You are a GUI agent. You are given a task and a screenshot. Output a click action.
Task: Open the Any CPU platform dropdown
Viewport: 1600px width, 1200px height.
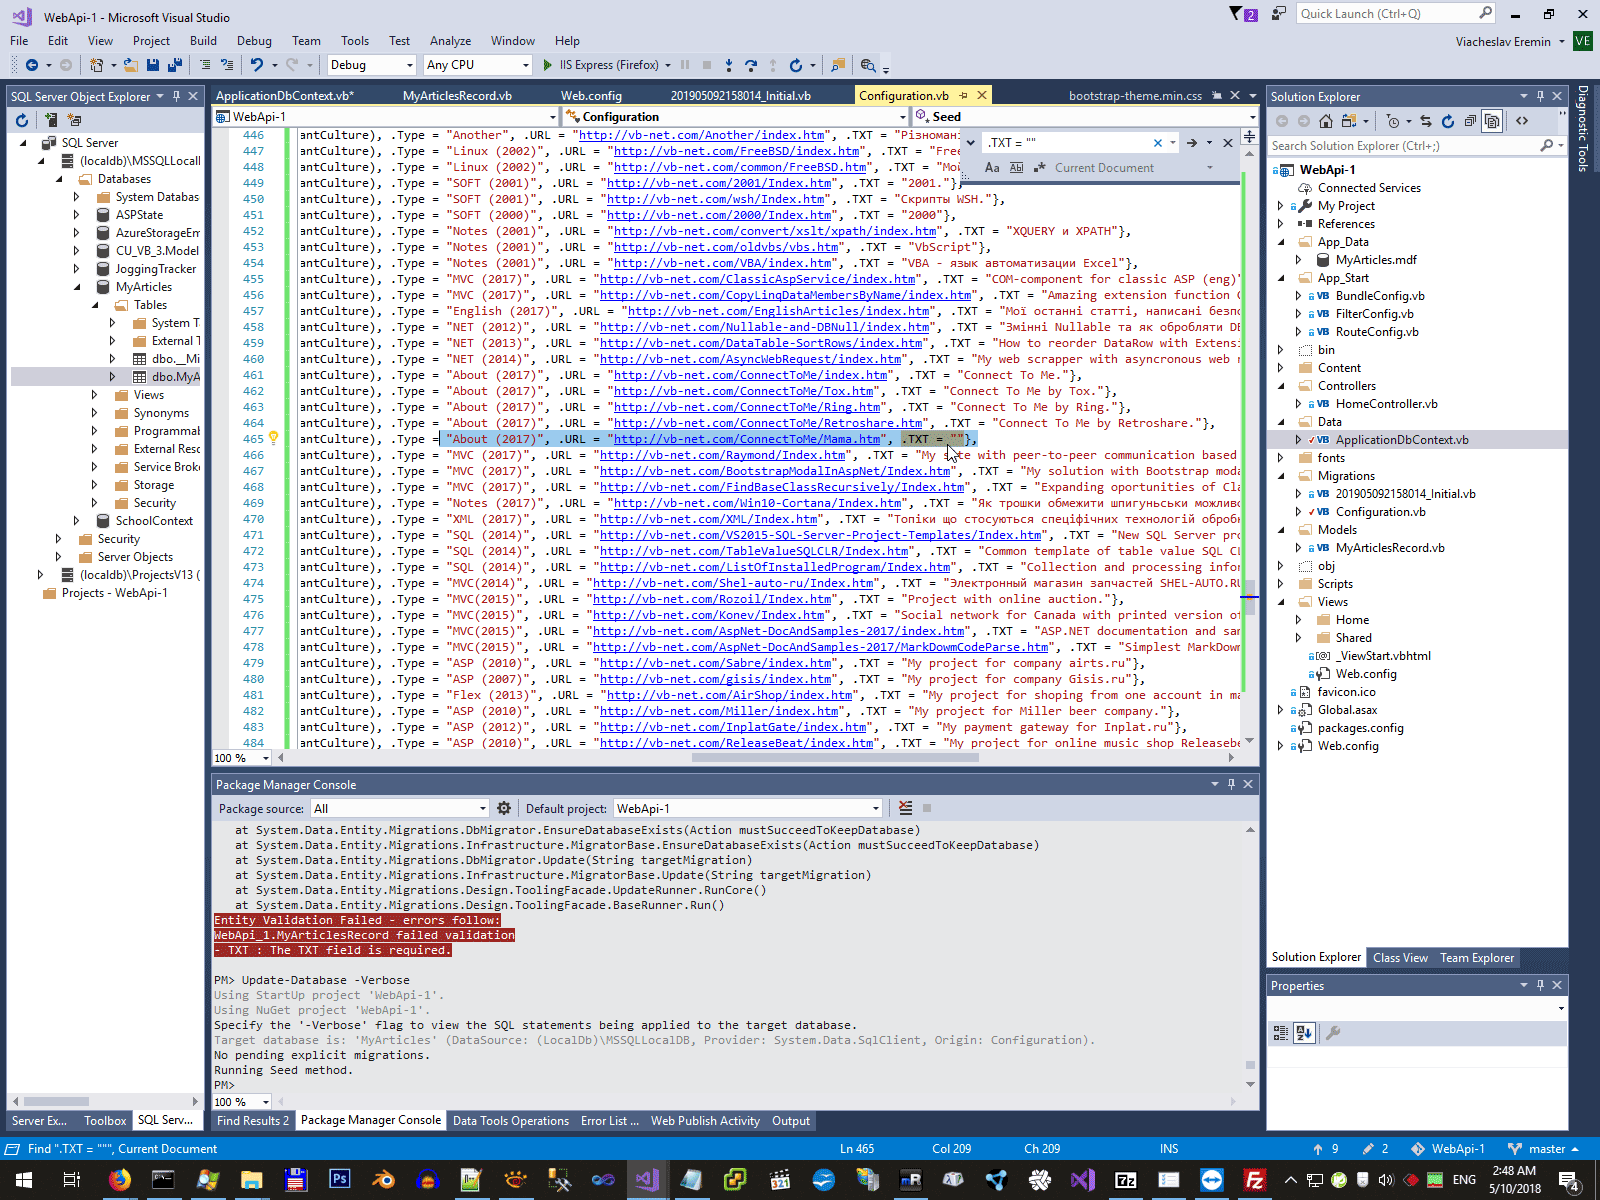[477, 65]
